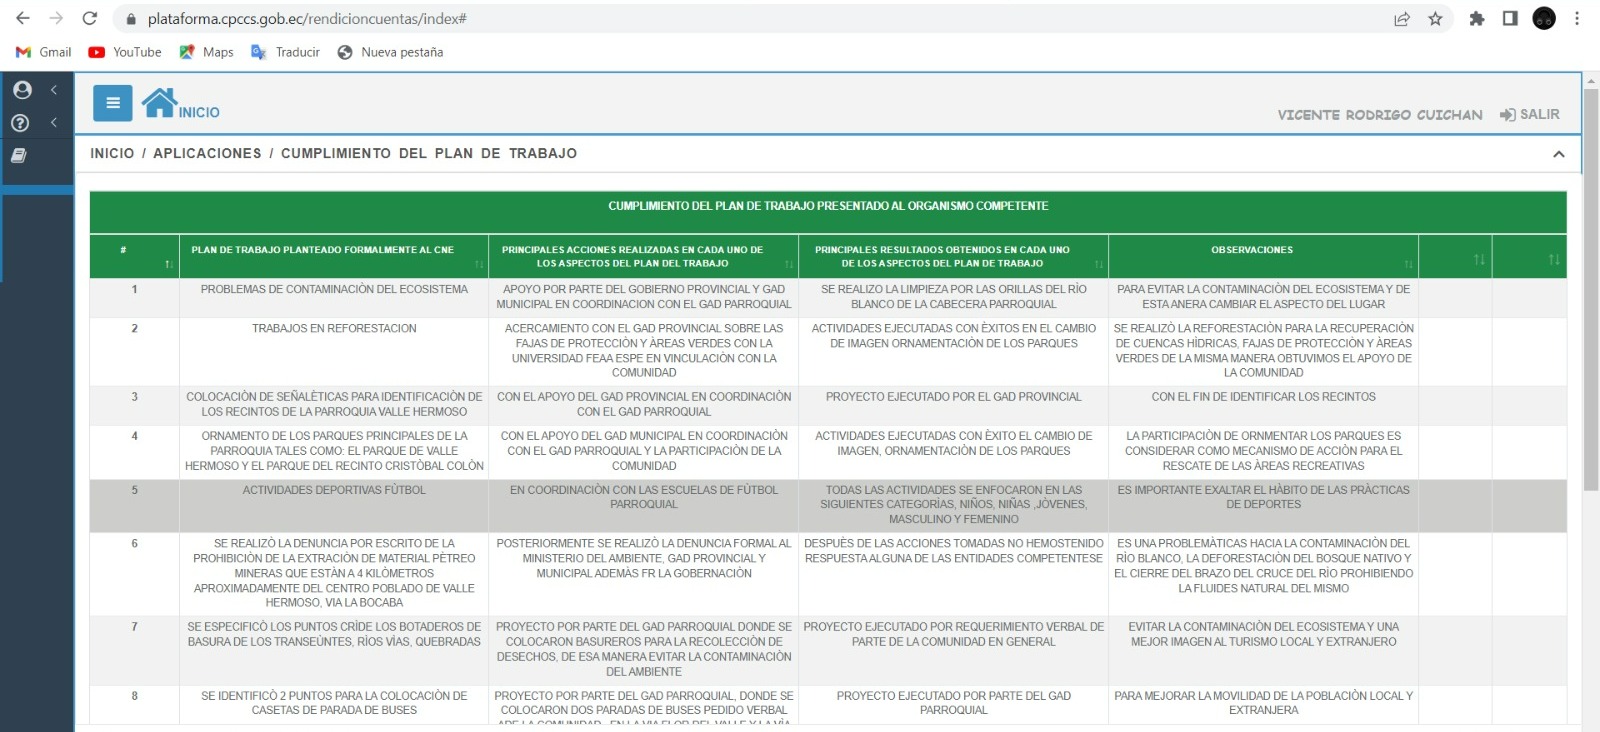Open the help question mark sidebar icon
1600x732 pixels.
[x=20, y=123]
